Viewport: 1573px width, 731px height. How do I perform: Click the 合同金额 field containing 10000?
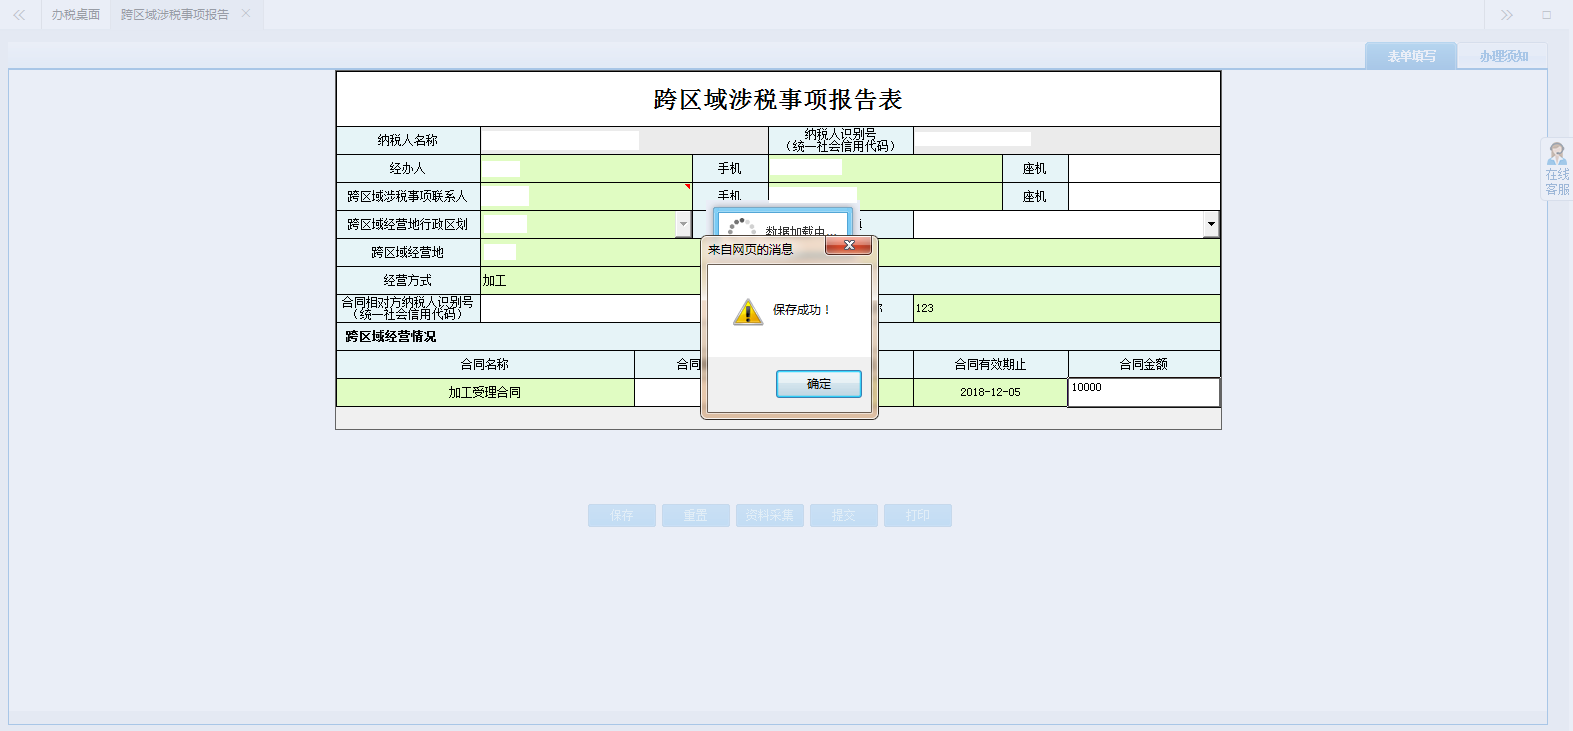tap(1143, 392)
